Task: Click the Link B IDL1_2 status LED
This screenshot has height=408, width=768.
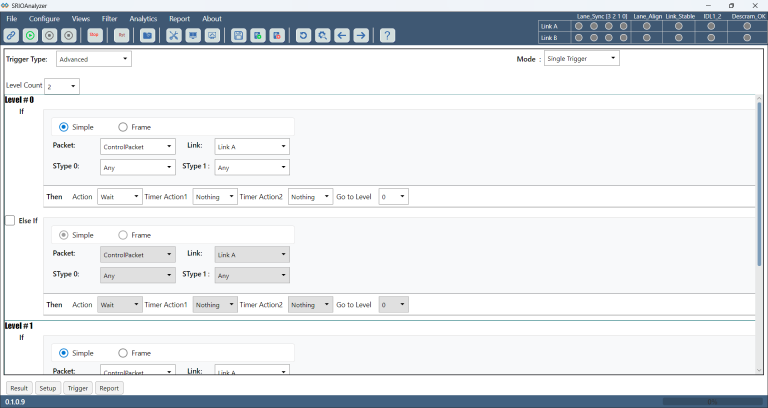Action: point(711,38)
